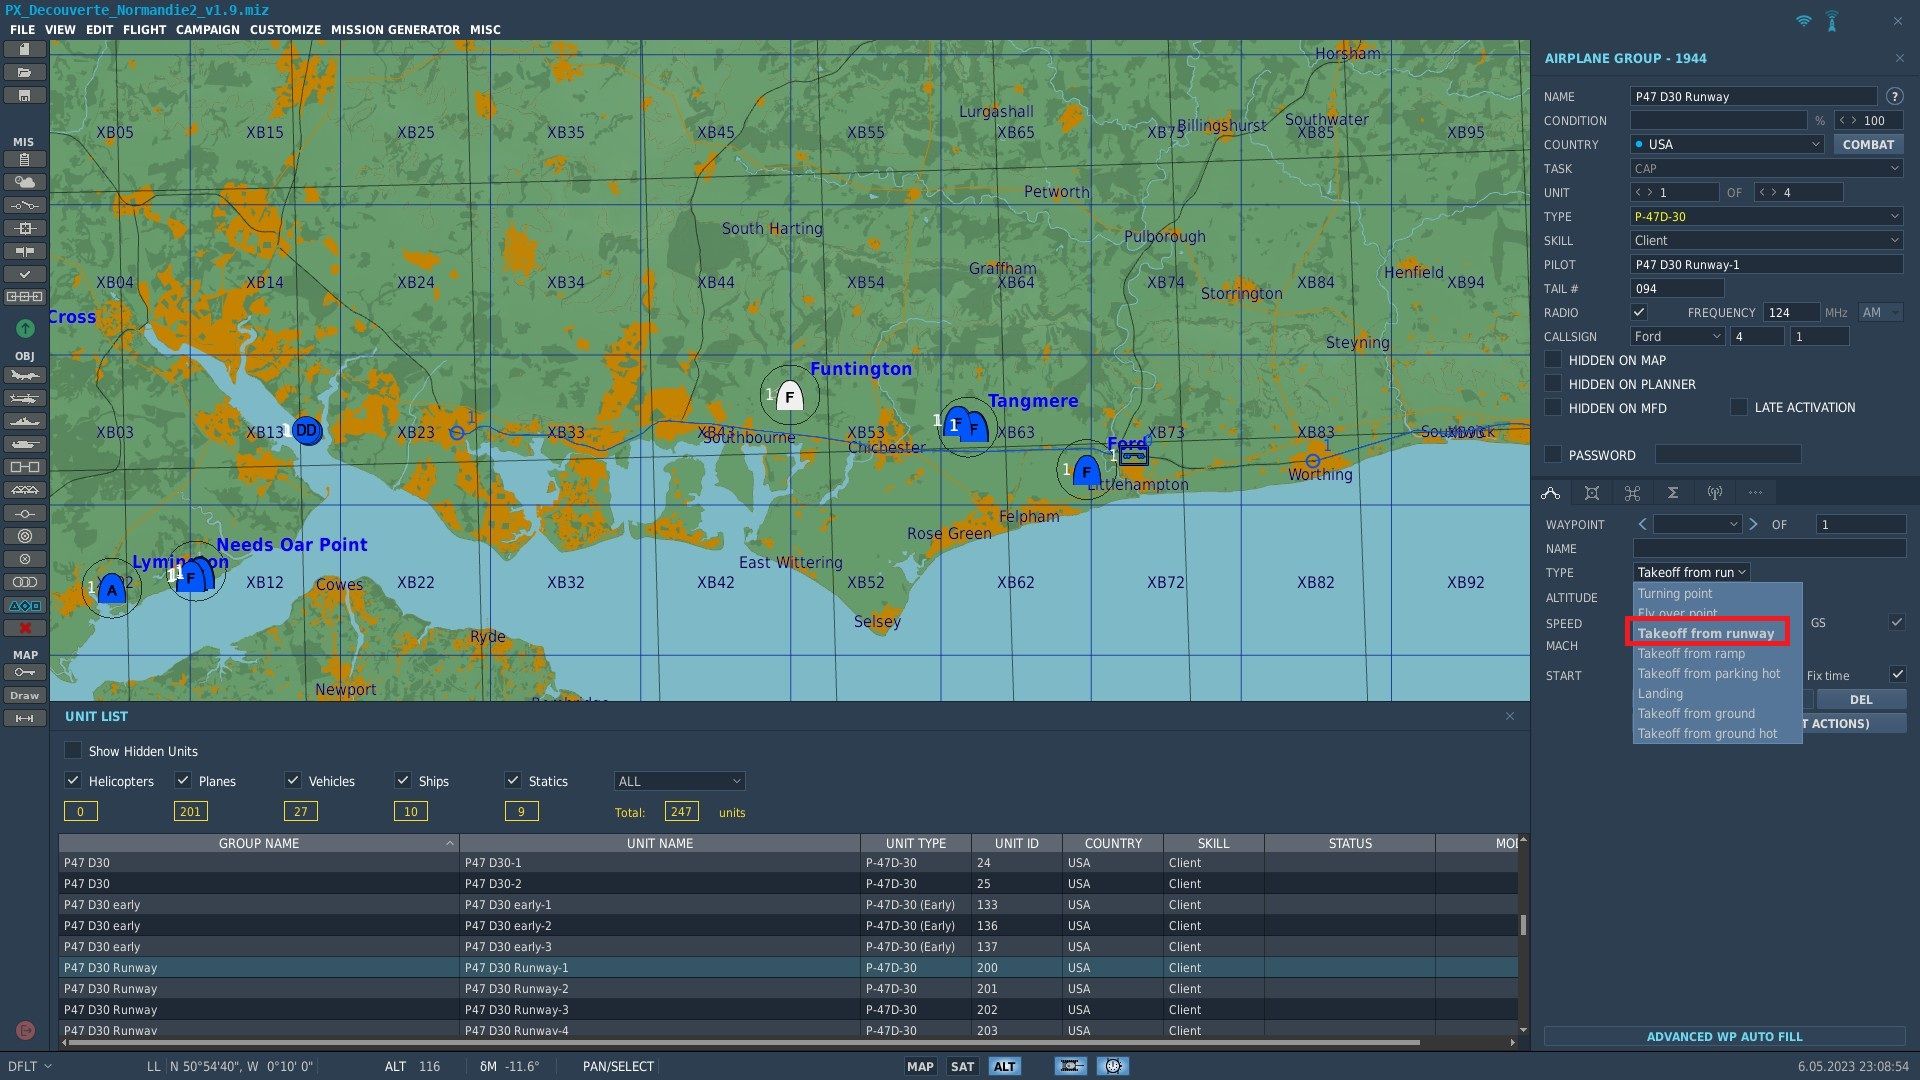Open the CAMPAIGN menu

pos(208,29)
